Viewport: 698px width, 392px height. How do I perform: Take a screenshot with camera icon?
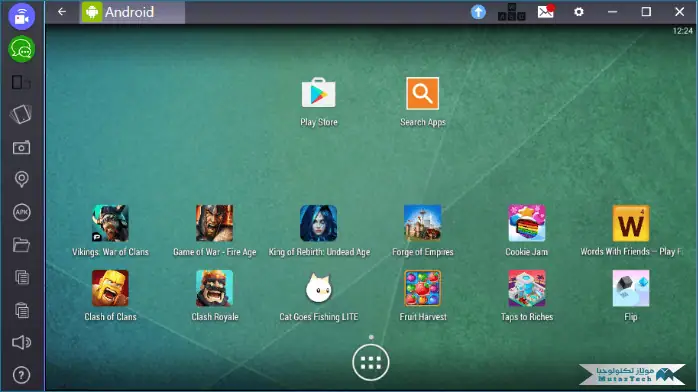[x=21, y=147]
